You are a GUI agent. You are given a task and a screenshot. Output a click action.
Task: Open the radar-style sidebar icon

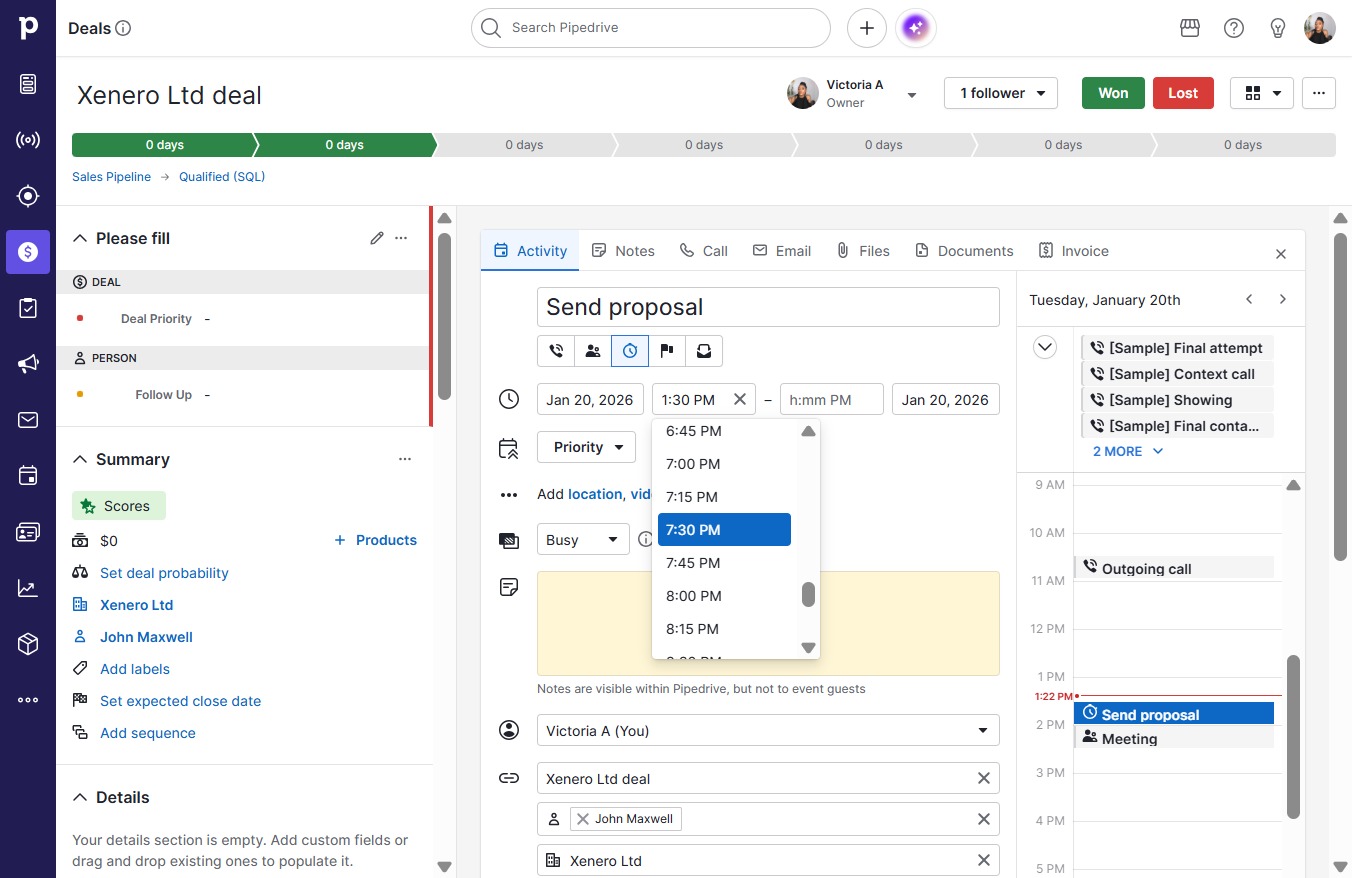(28, 140)
